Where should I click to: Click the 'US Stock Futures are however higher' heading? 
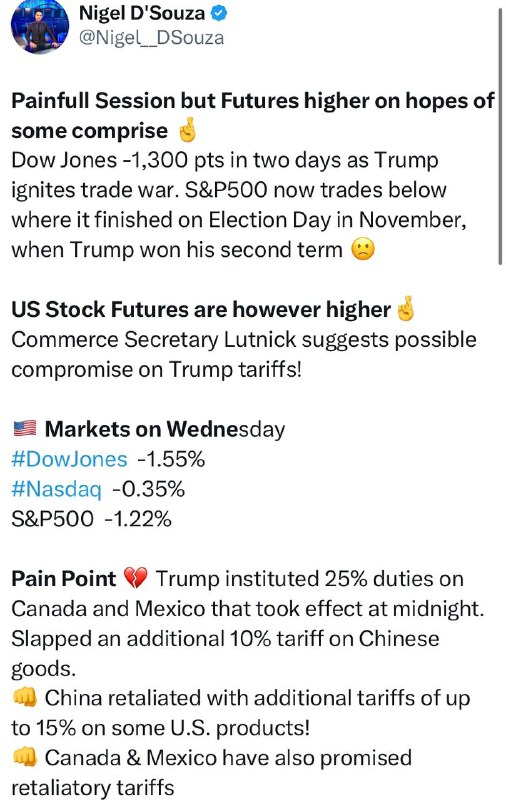(x=201, y=310)
